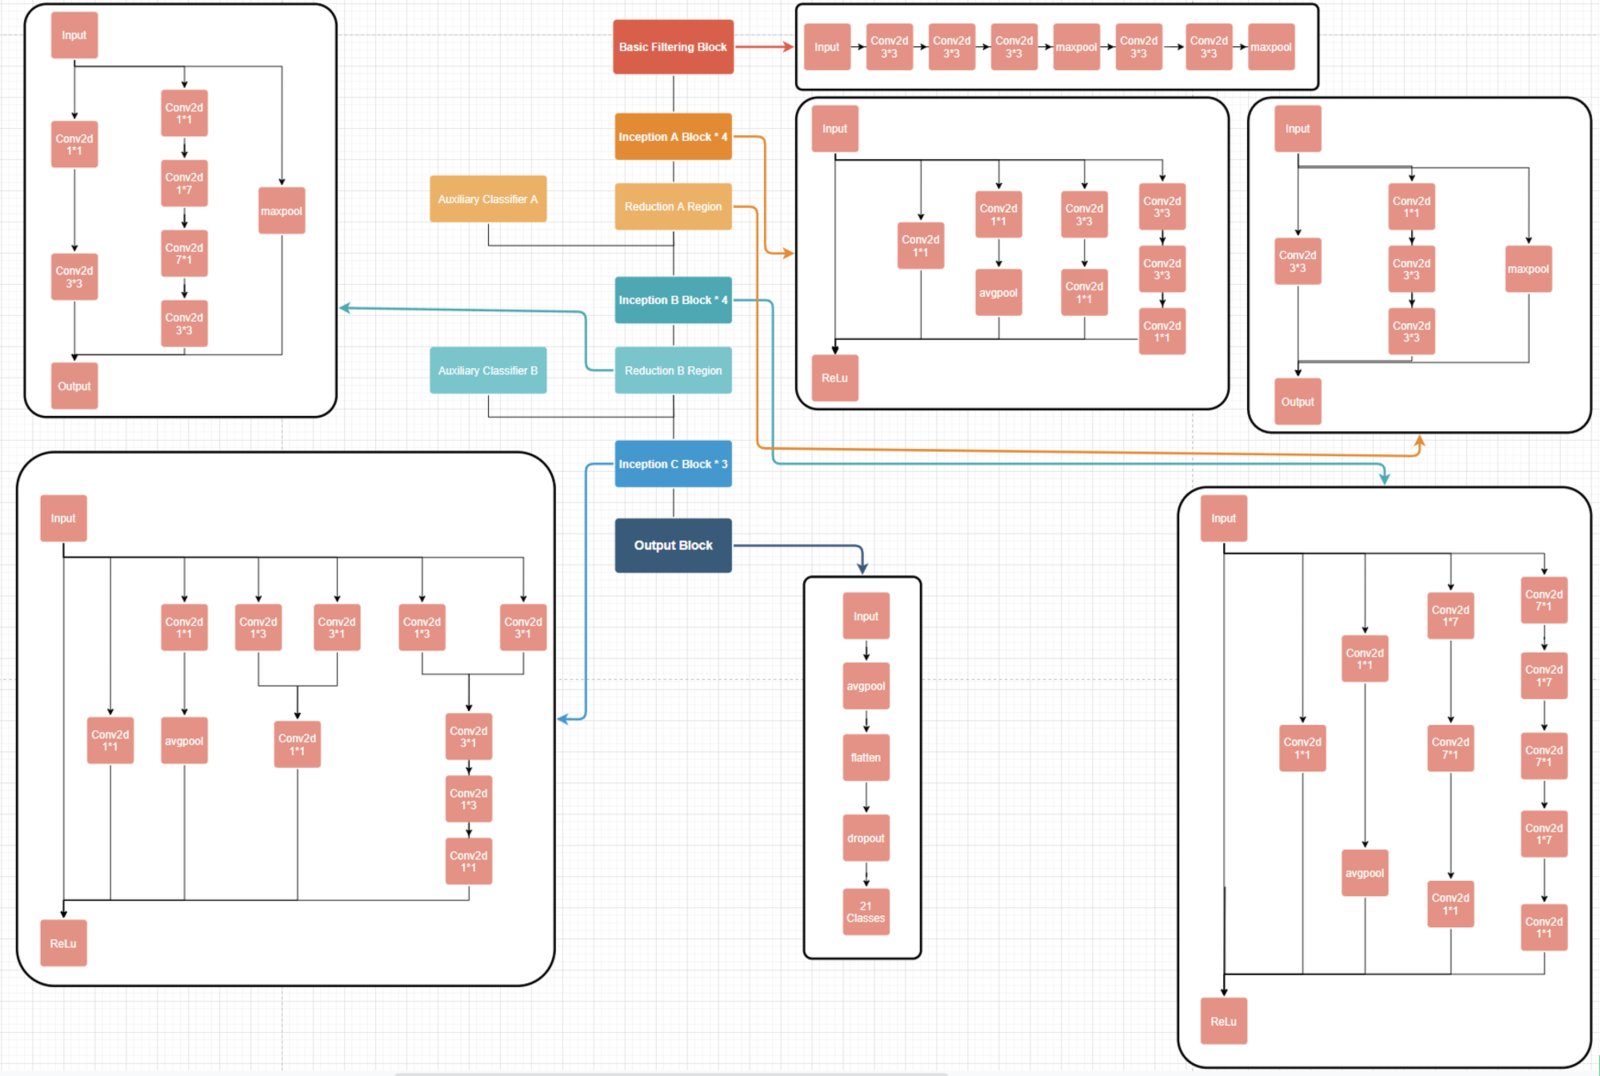Select the Output node in the Reduction A diagram

coord(1297,401)
